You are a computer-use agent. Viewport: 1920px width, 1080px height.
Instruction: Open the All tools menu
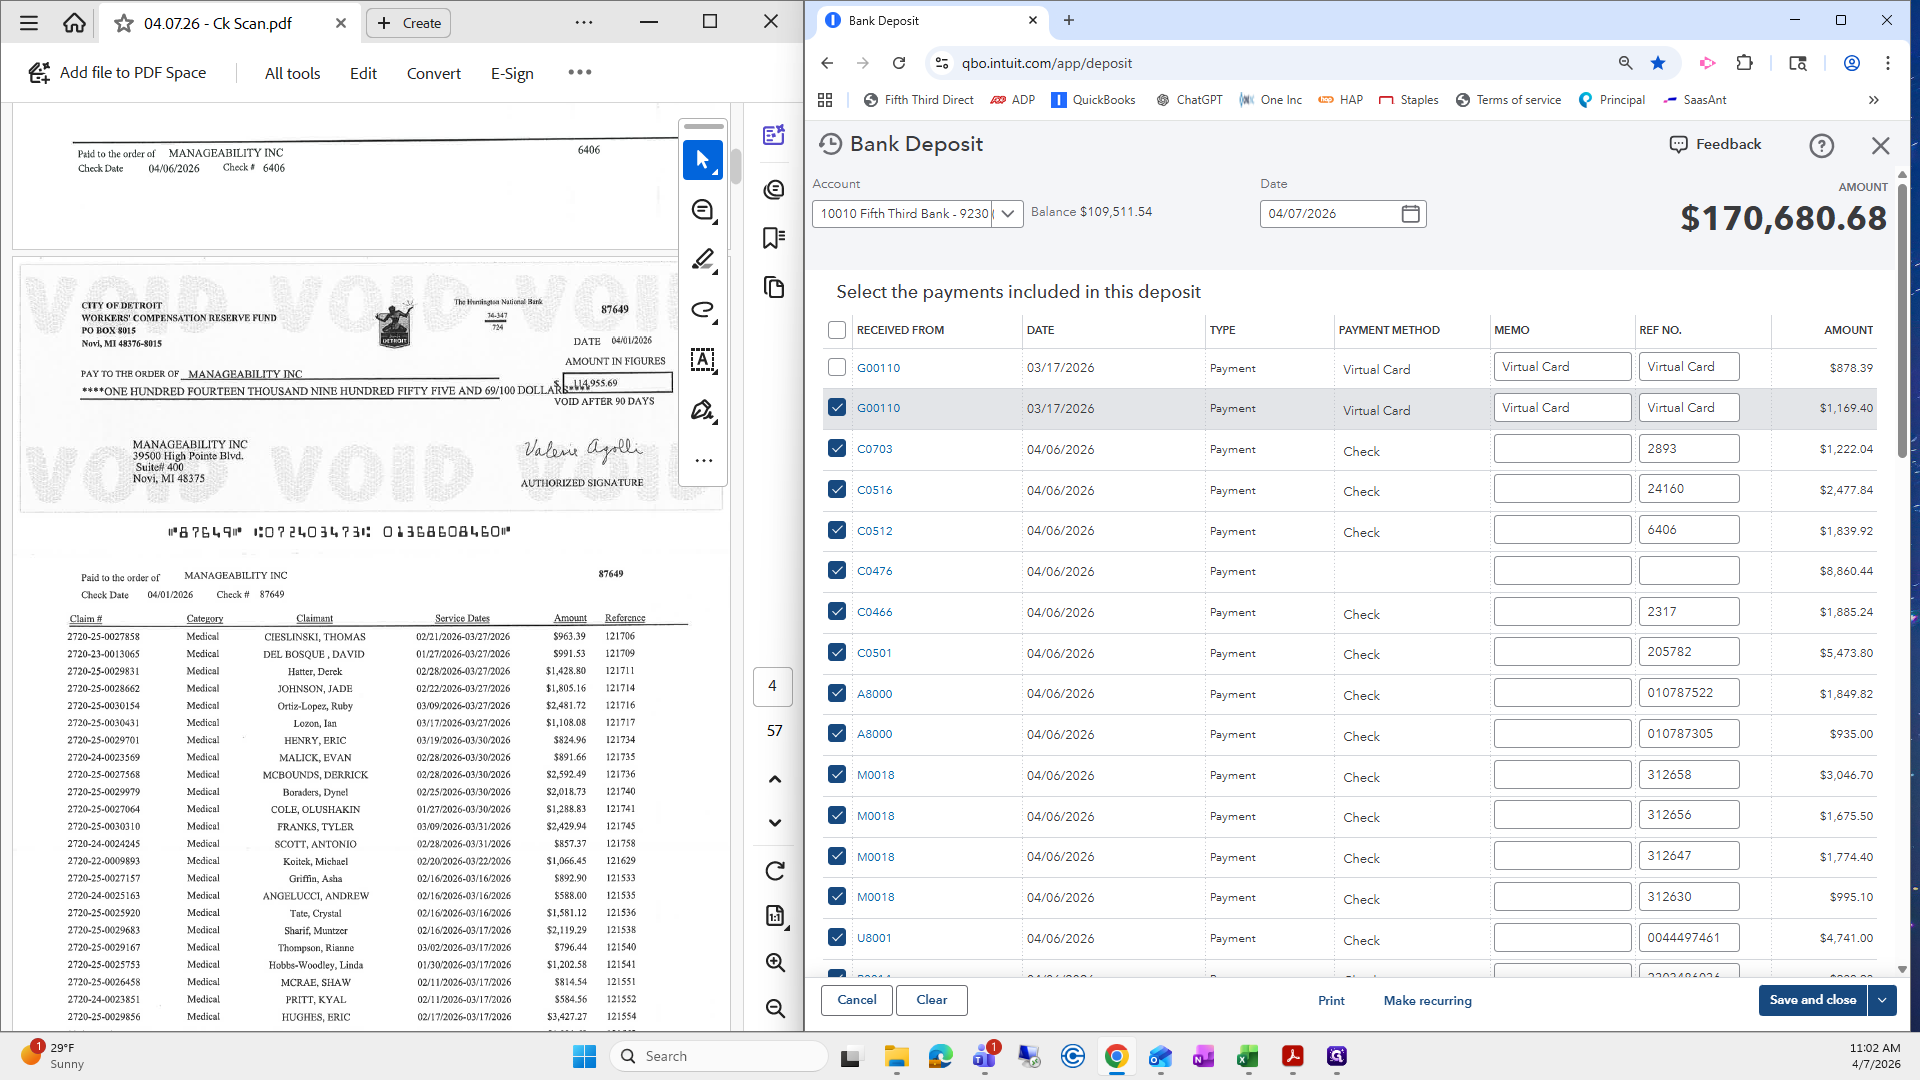coord(292,73)
